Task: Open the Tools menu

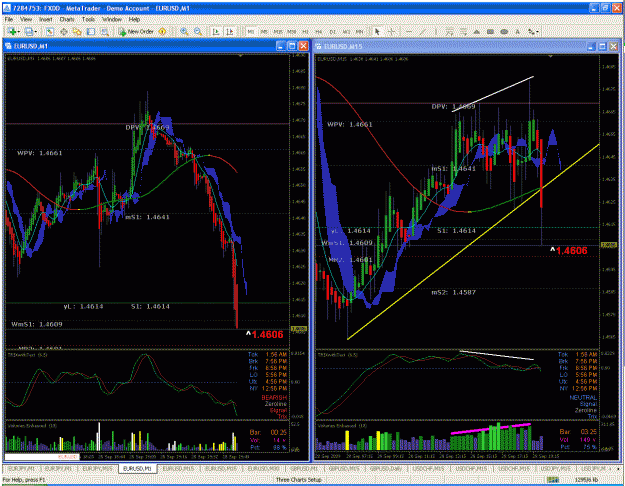Action: [88, 19]
